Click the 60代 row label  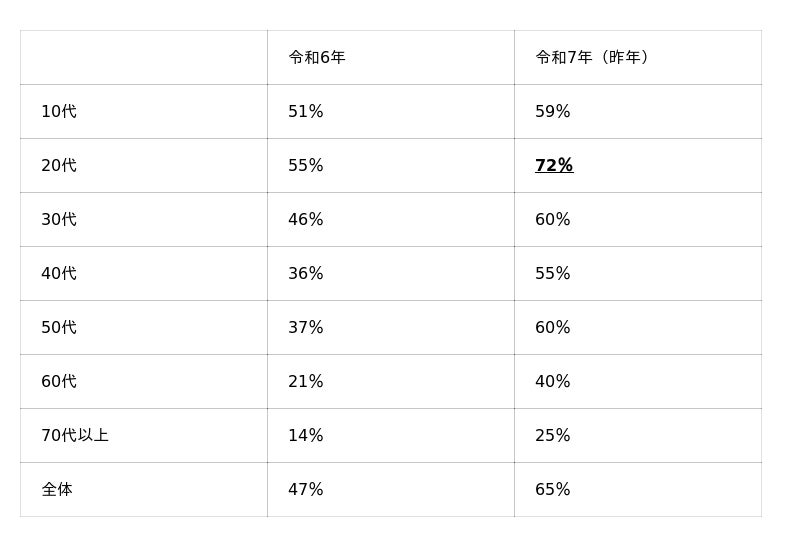coord(59,382)
